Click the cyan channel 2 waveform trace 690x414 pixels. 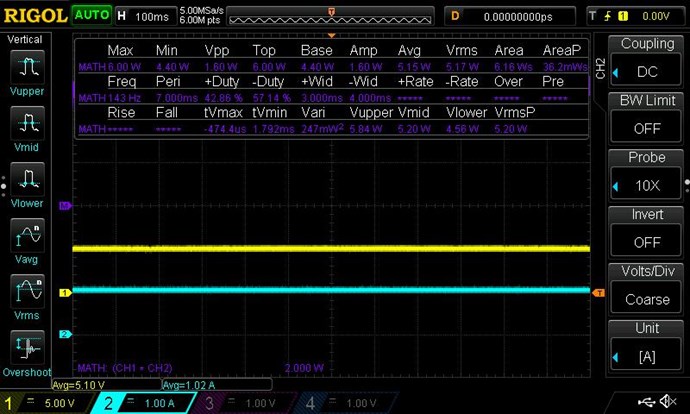pos(331,290)
